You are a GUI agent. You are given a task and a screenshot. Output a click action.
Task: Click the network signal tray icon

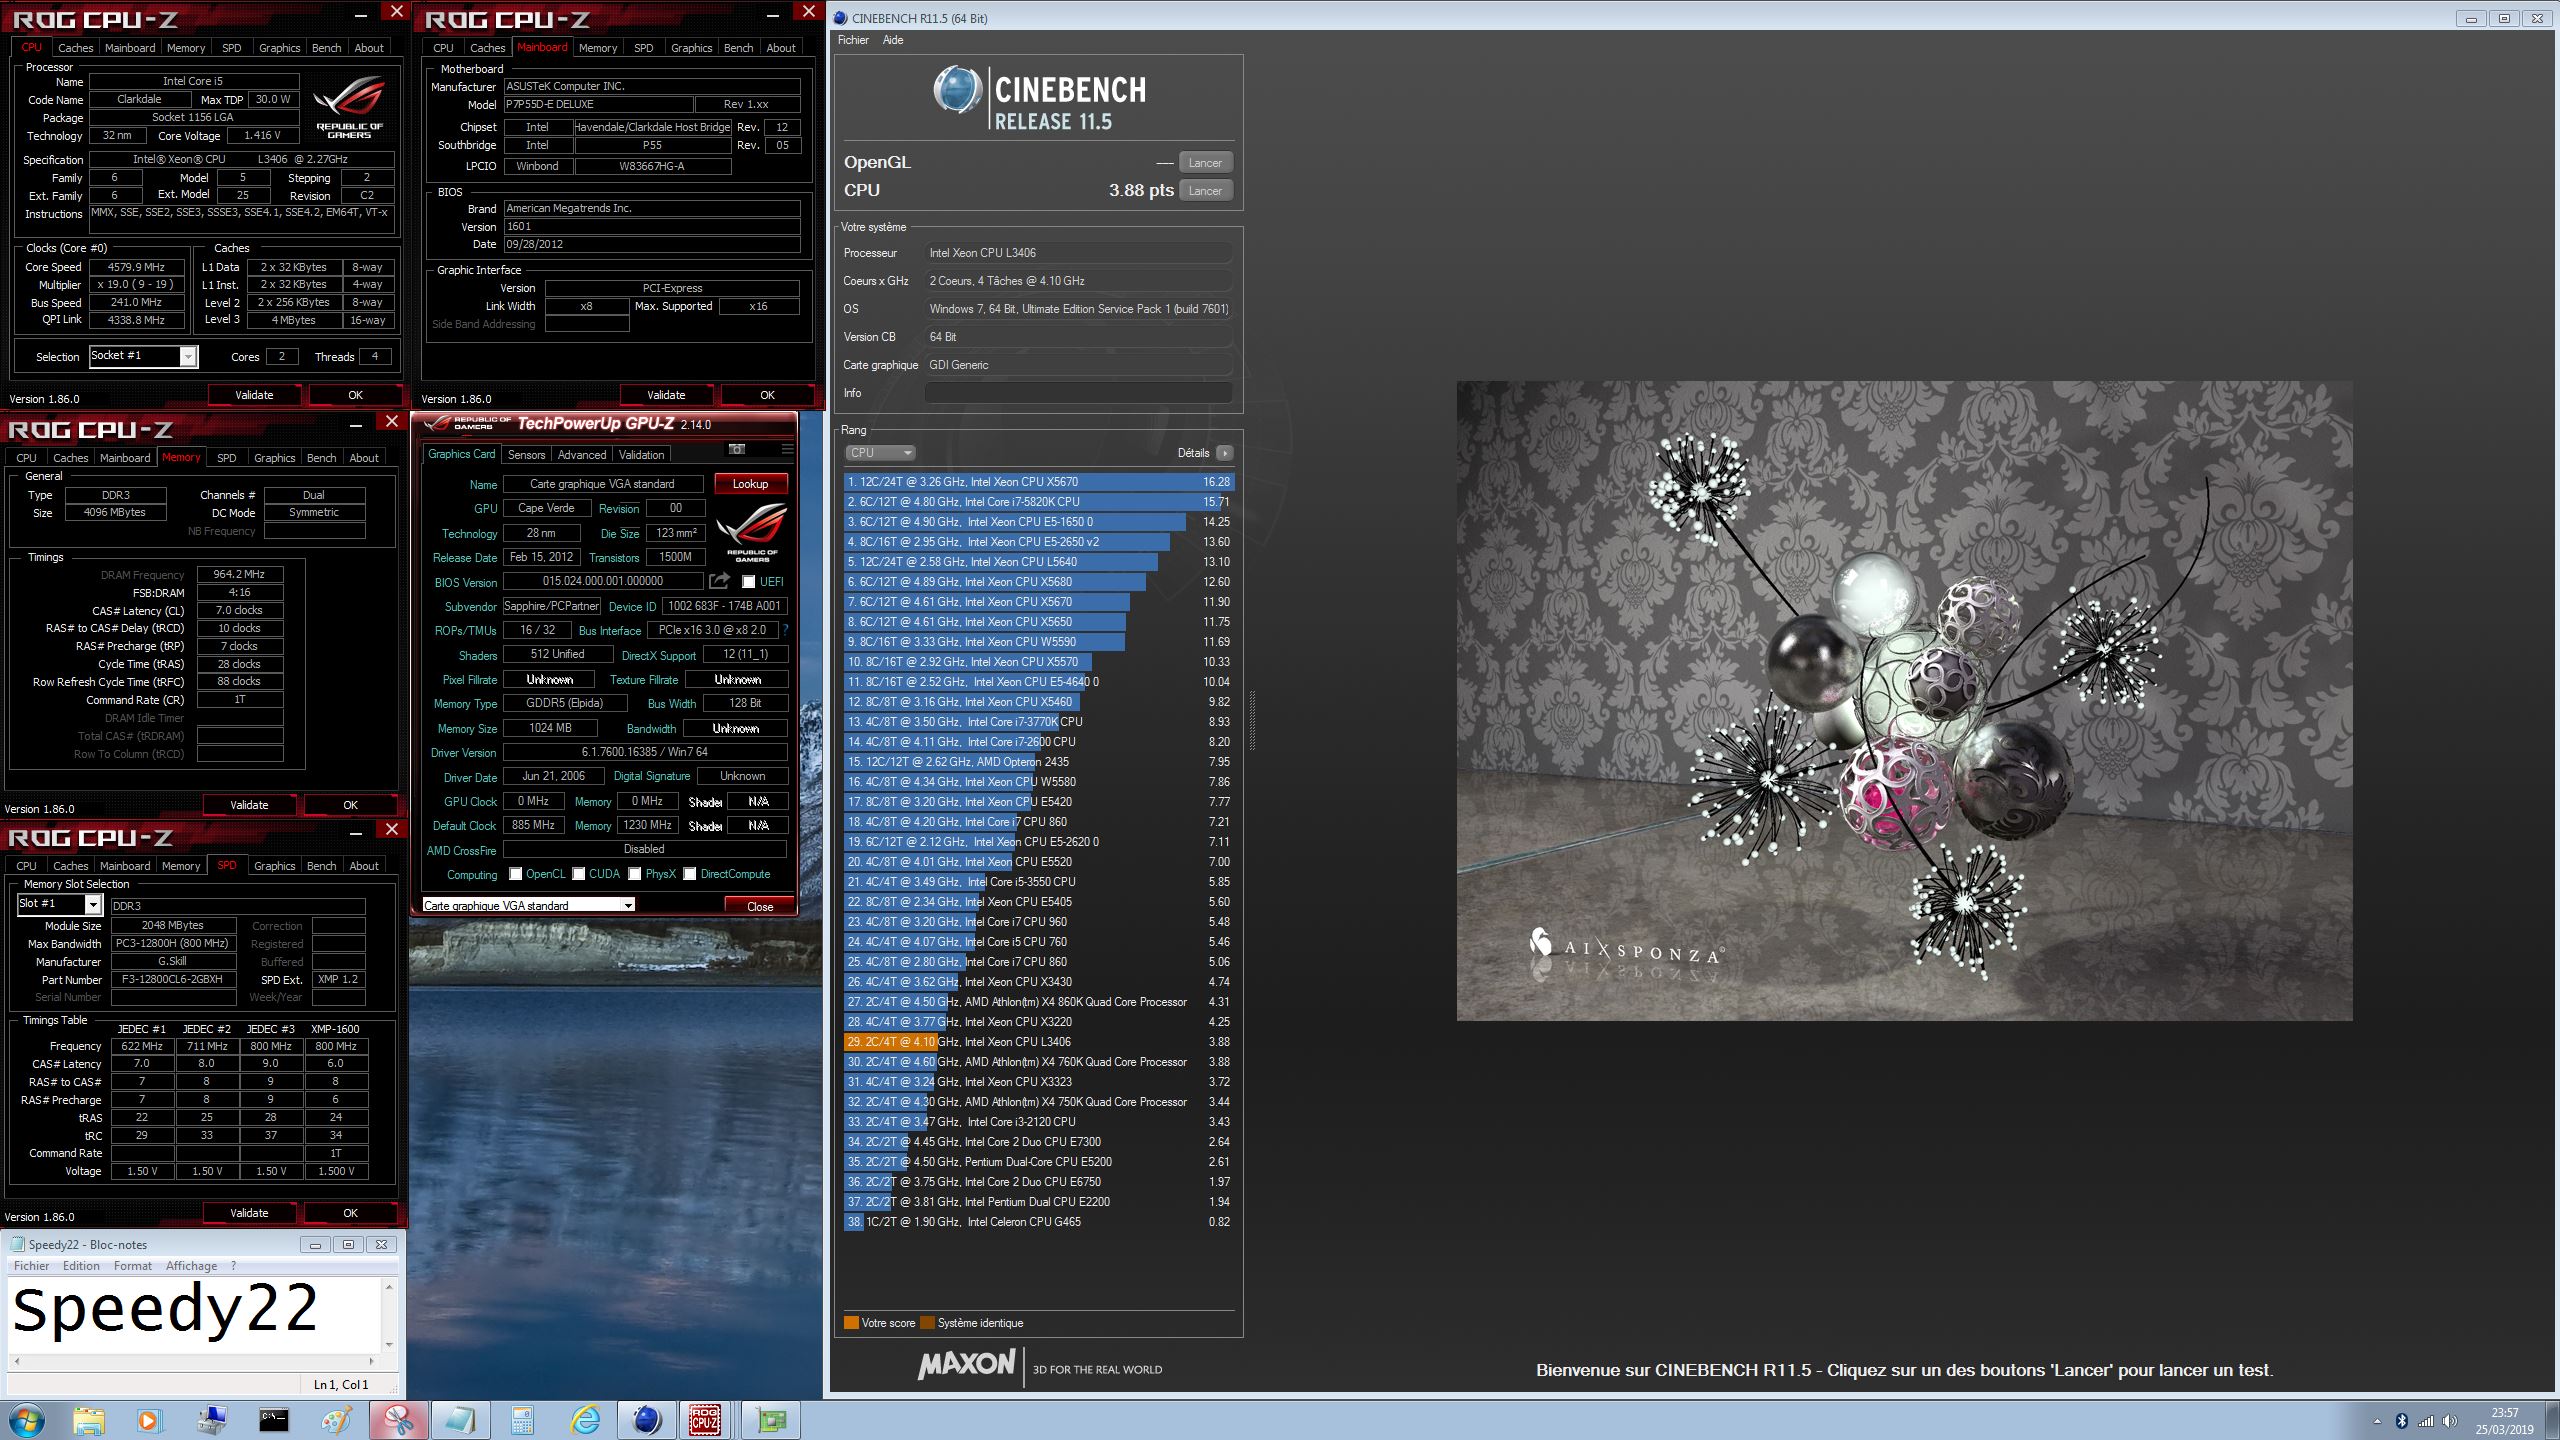point(2426,1421)
